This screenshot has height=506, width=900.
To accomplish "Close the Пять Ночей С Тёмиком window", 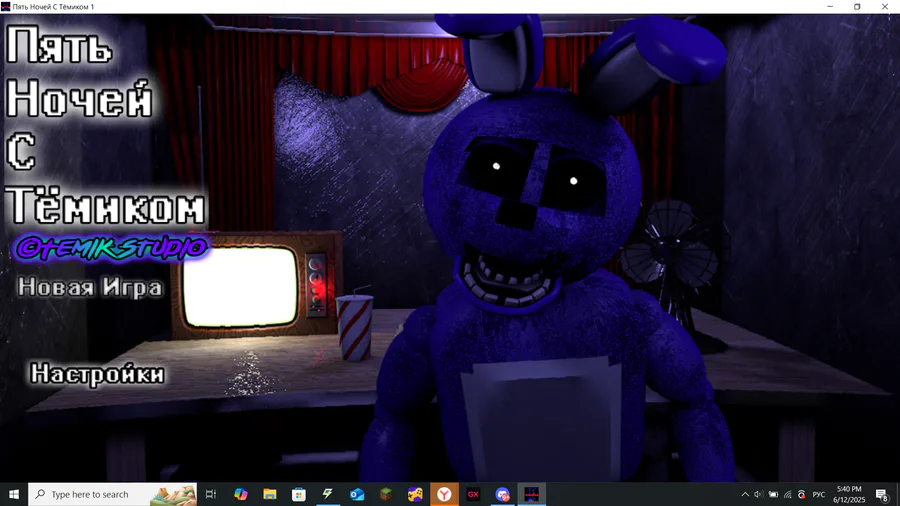I will (x=885, y=6).
